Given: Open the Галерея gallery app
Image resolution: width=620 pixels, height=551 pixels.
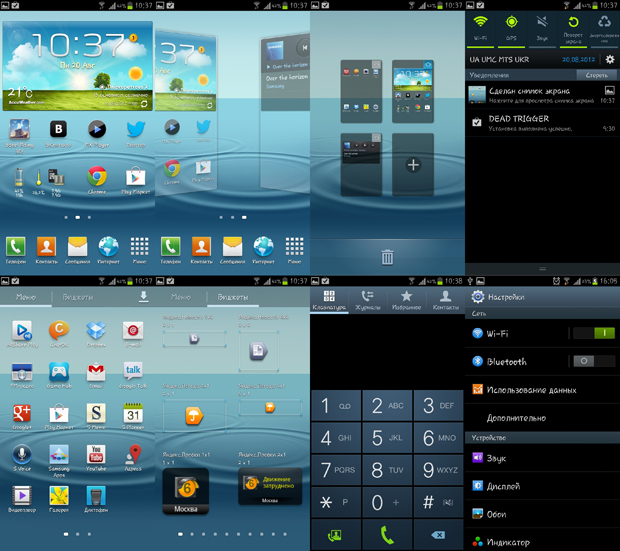Looking at the screenshot, I should pos(59,496).
